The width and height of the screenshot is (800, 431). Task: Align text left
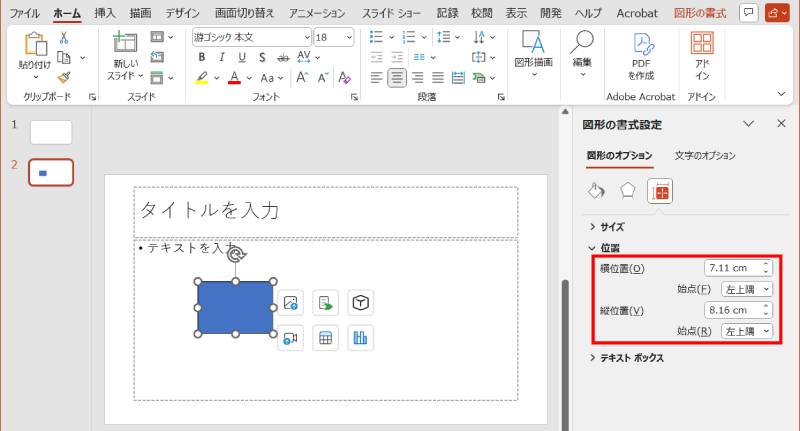(376, 78)
